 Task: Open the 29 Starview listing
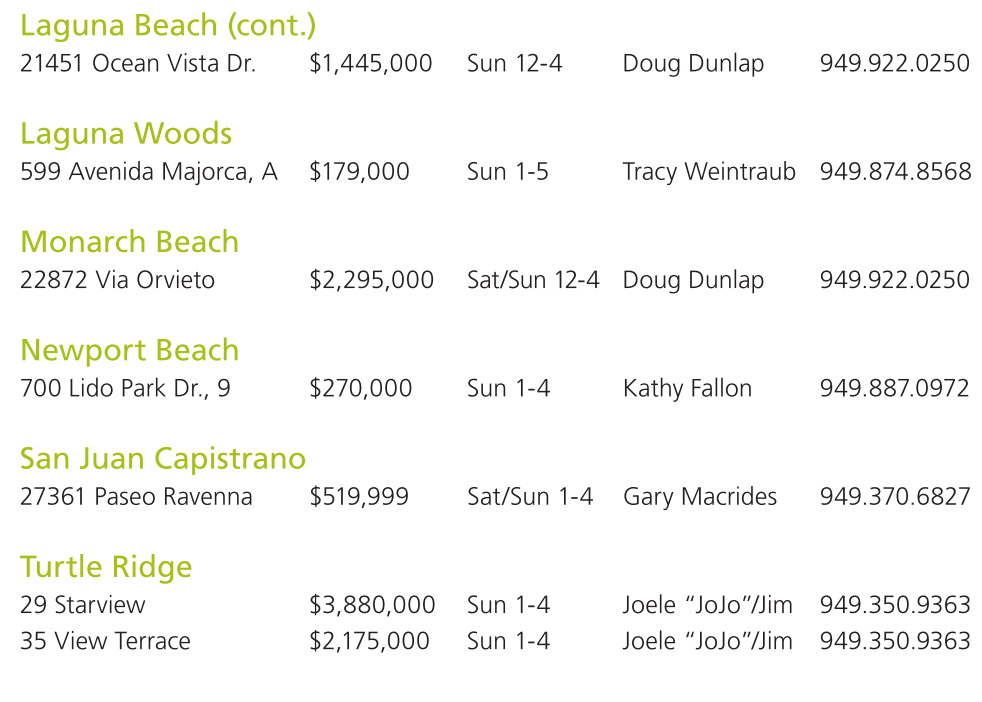(83, 605)
